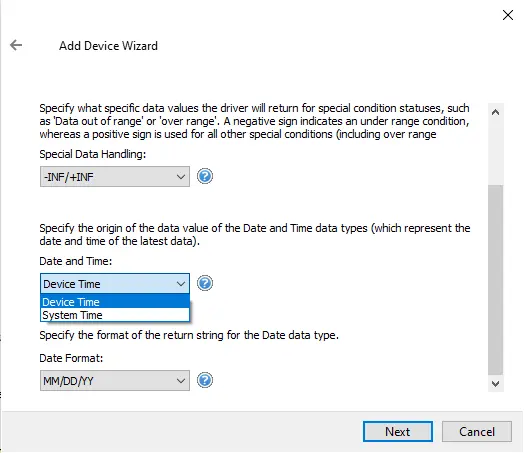Click the Date Format label
The height and width of the screenshot is (453, 524).
click(x=71, y=358)
